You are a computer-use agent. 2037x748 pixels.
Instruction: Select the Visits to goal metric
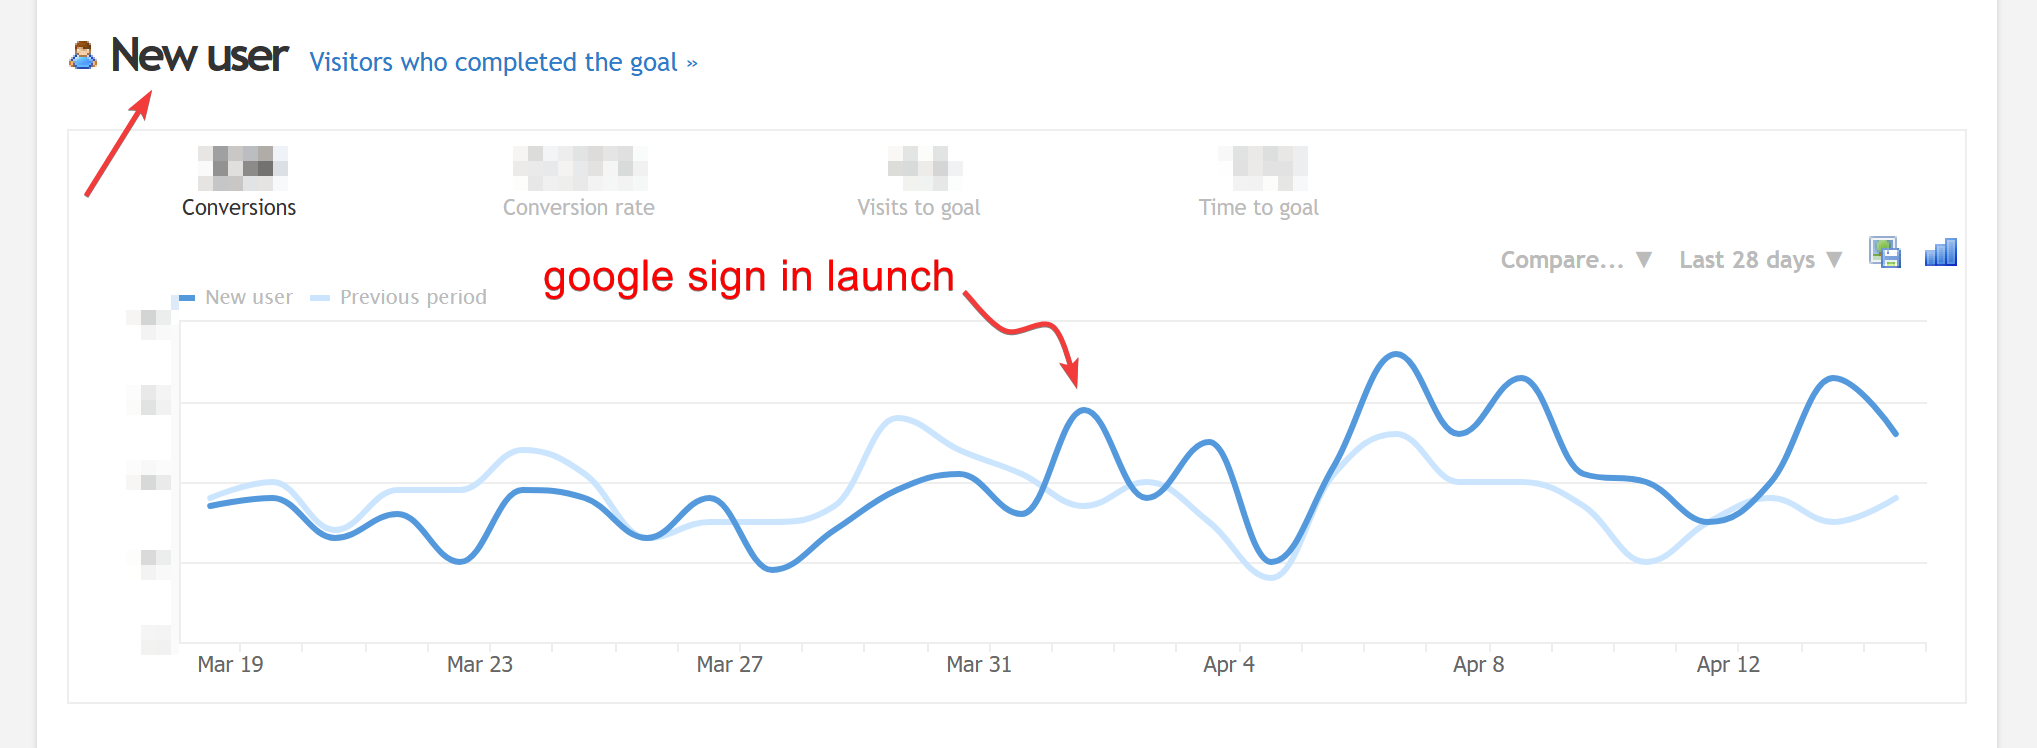coord(918,207)
